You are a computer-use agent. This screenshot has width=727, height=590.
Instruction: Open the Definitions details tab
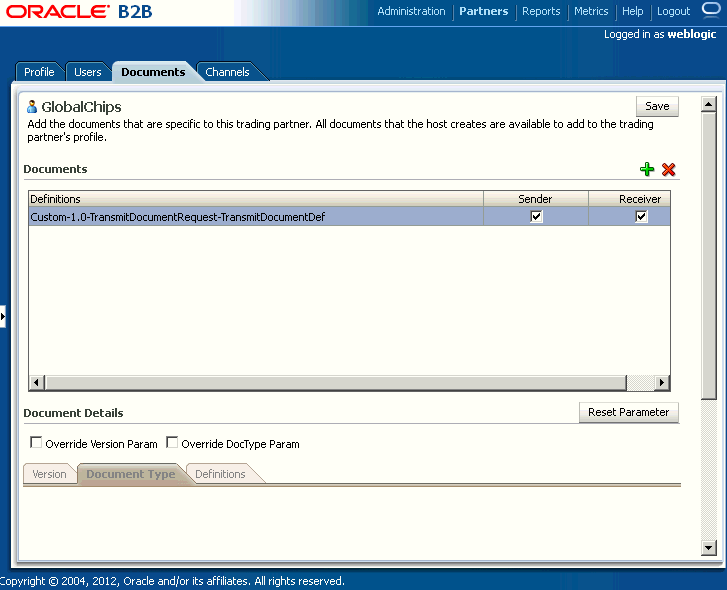point(220,474)
